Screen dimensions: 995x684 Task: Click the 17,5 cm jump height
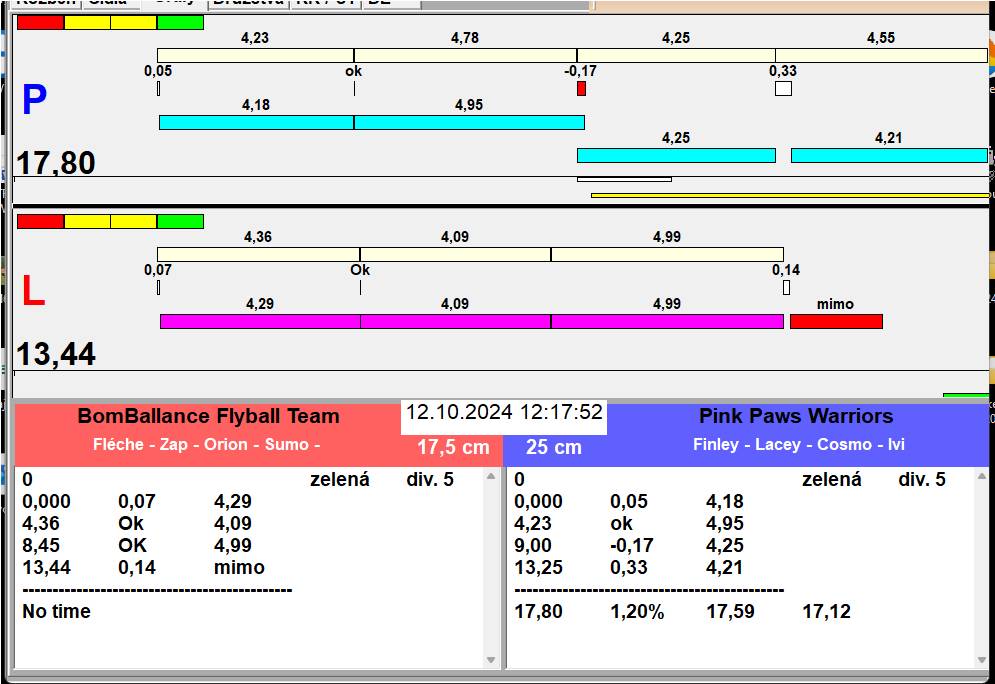tap(453, 447)
